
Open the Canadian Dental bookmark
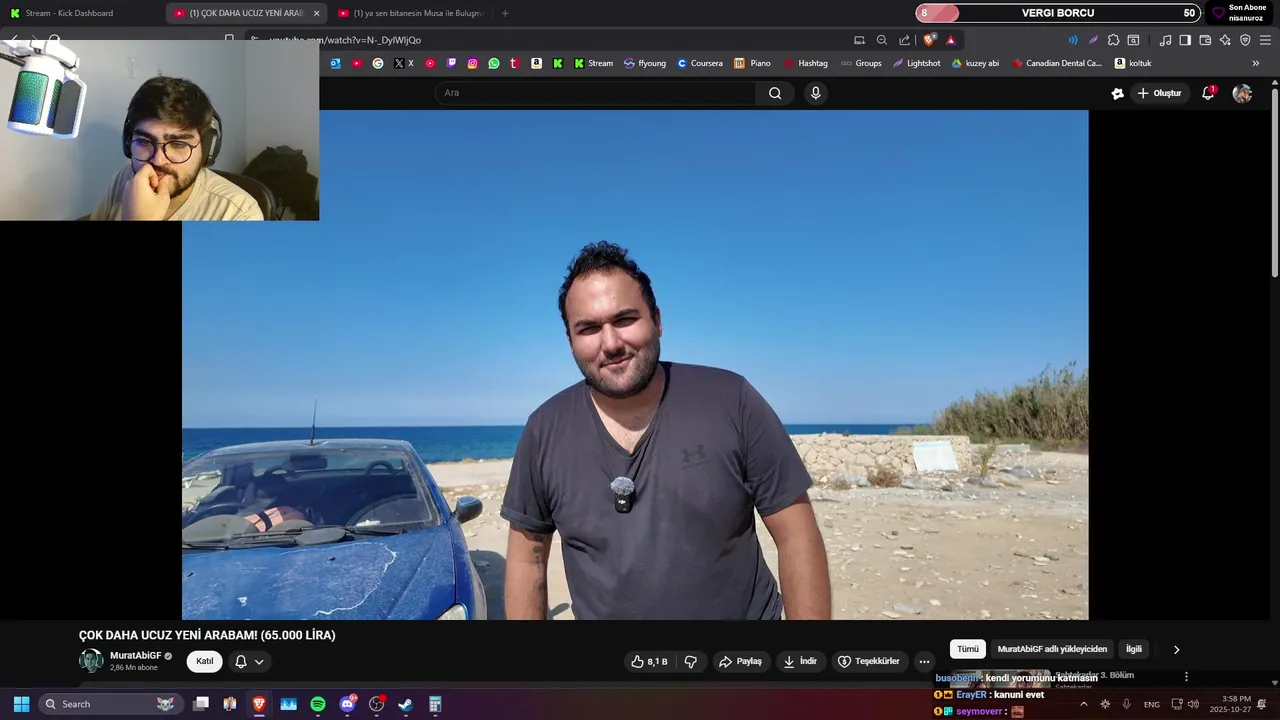(1058, 63)
